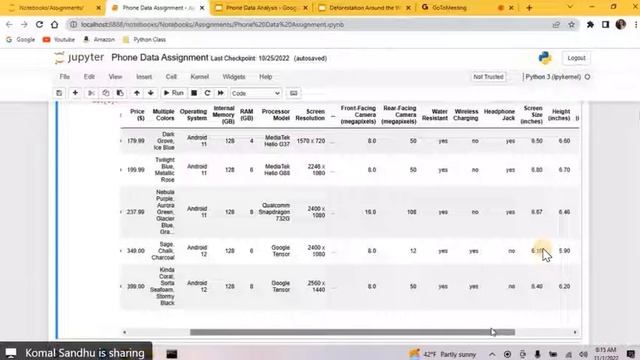Open the Help menu in Jupyter
Screen dimensions: 640x360
pos(265,77)
